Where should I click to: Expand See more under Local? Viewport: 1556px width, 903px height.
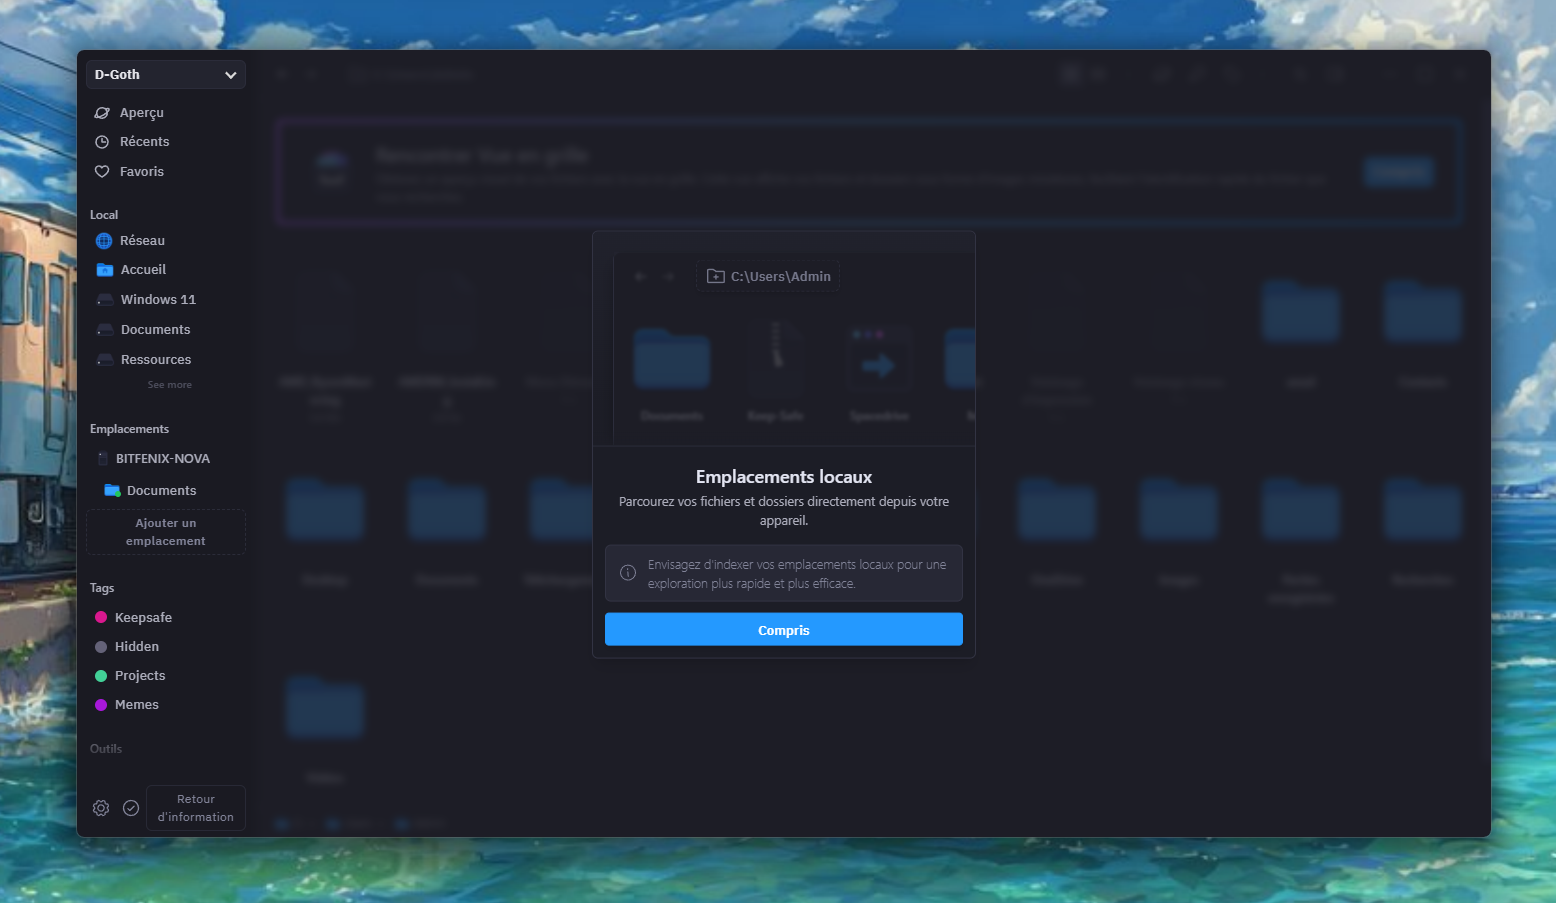tap(169, 385)
